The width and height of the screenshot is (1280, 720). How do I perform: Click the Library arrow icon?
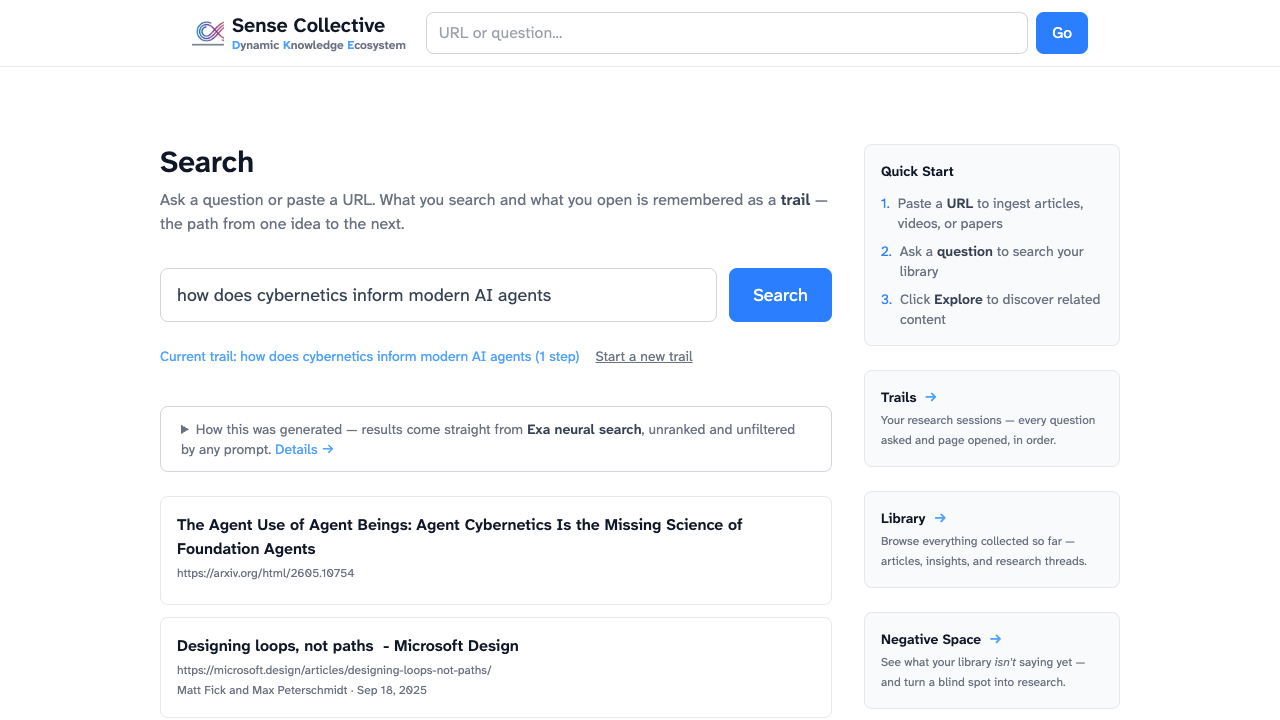(940, 518)
